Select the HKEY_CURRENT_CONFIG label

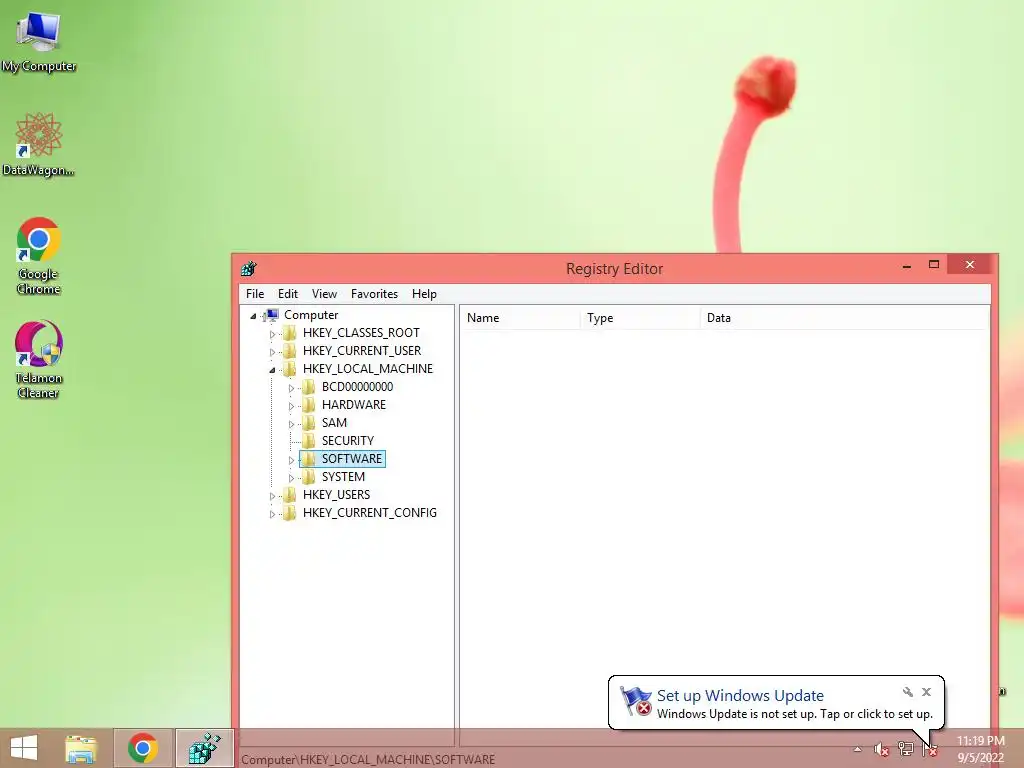click(370, 513)
